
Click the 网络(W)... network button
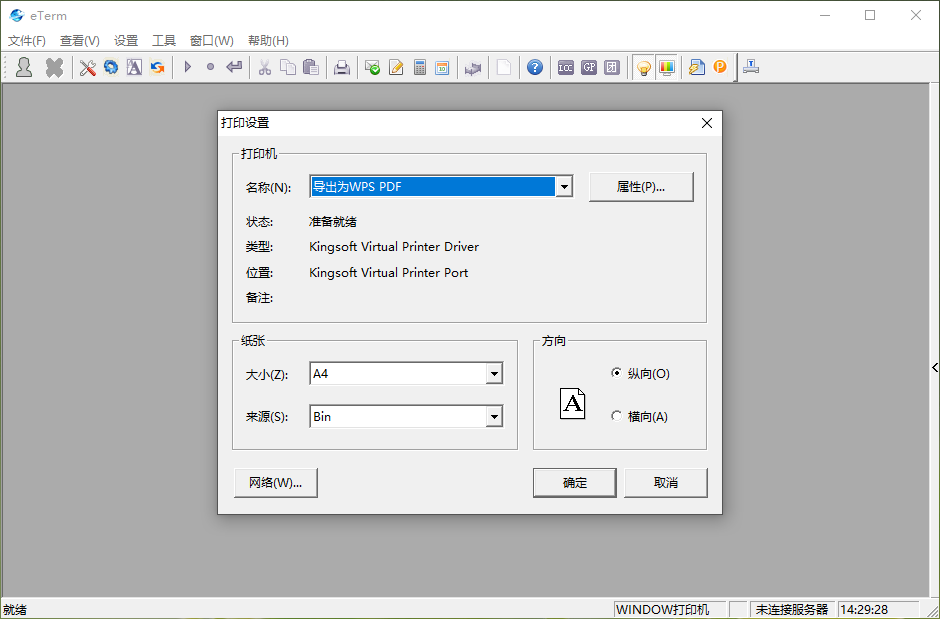tap(276, 483)
